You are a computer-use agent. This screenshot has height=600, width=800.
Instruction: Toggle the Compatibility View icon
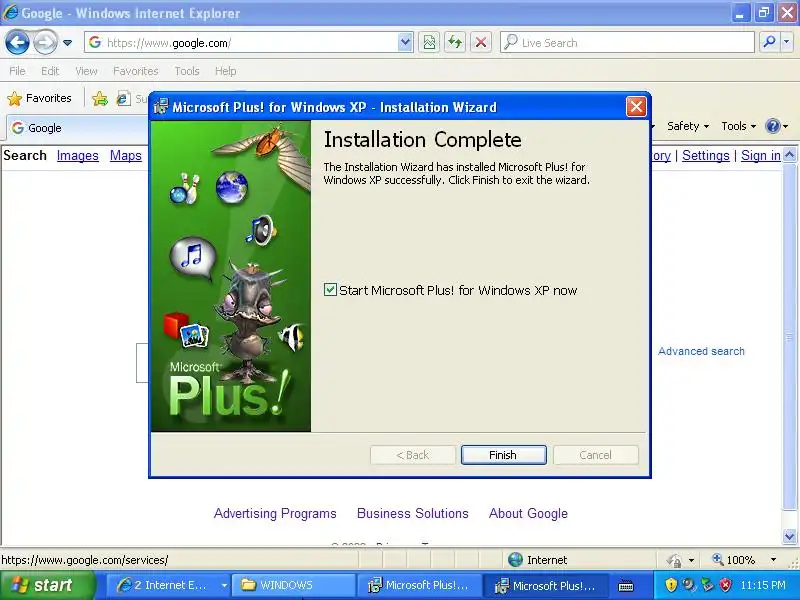pyautogui.click(x=429, y=43)
